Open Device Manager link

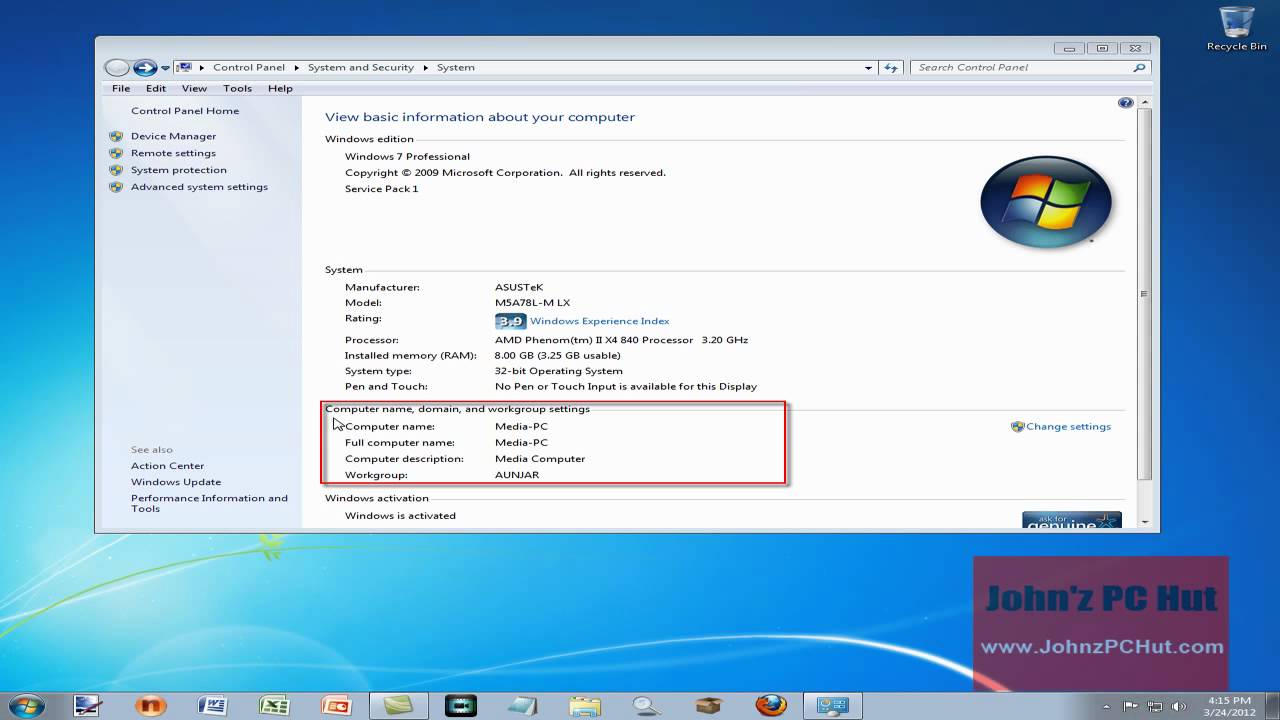tap(173, 136)
